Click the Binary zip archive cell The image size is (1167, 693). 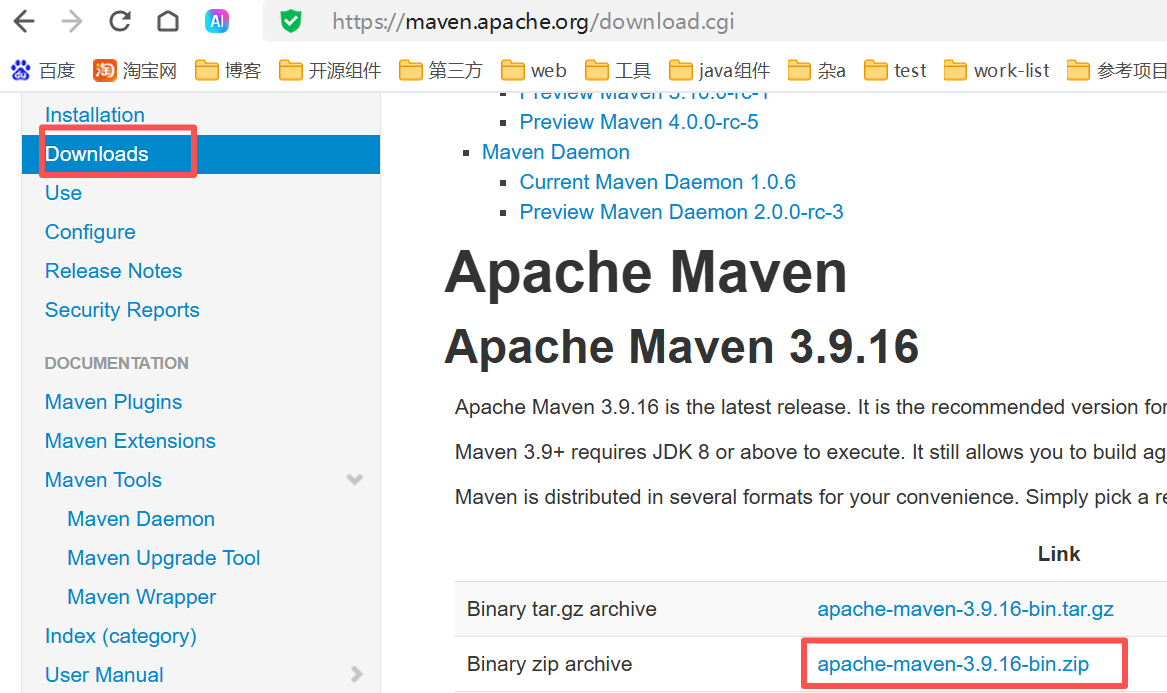549,664
